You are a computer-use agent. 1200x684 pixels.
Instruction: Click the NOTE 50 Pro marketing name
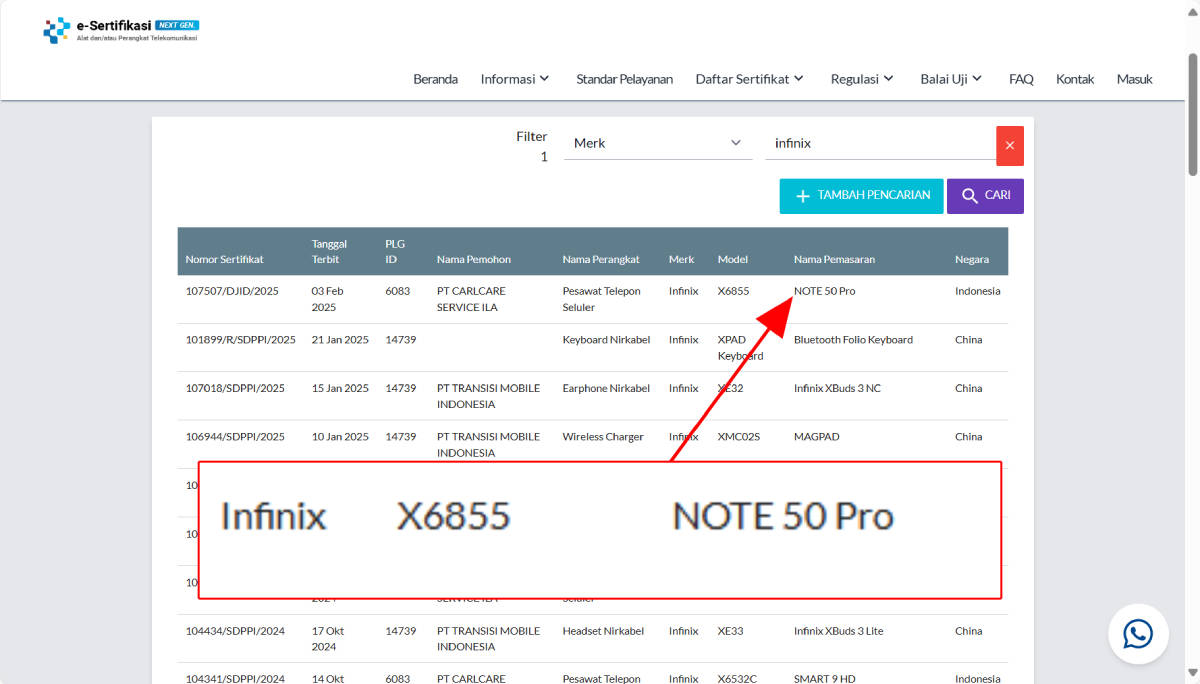[825, 291]
